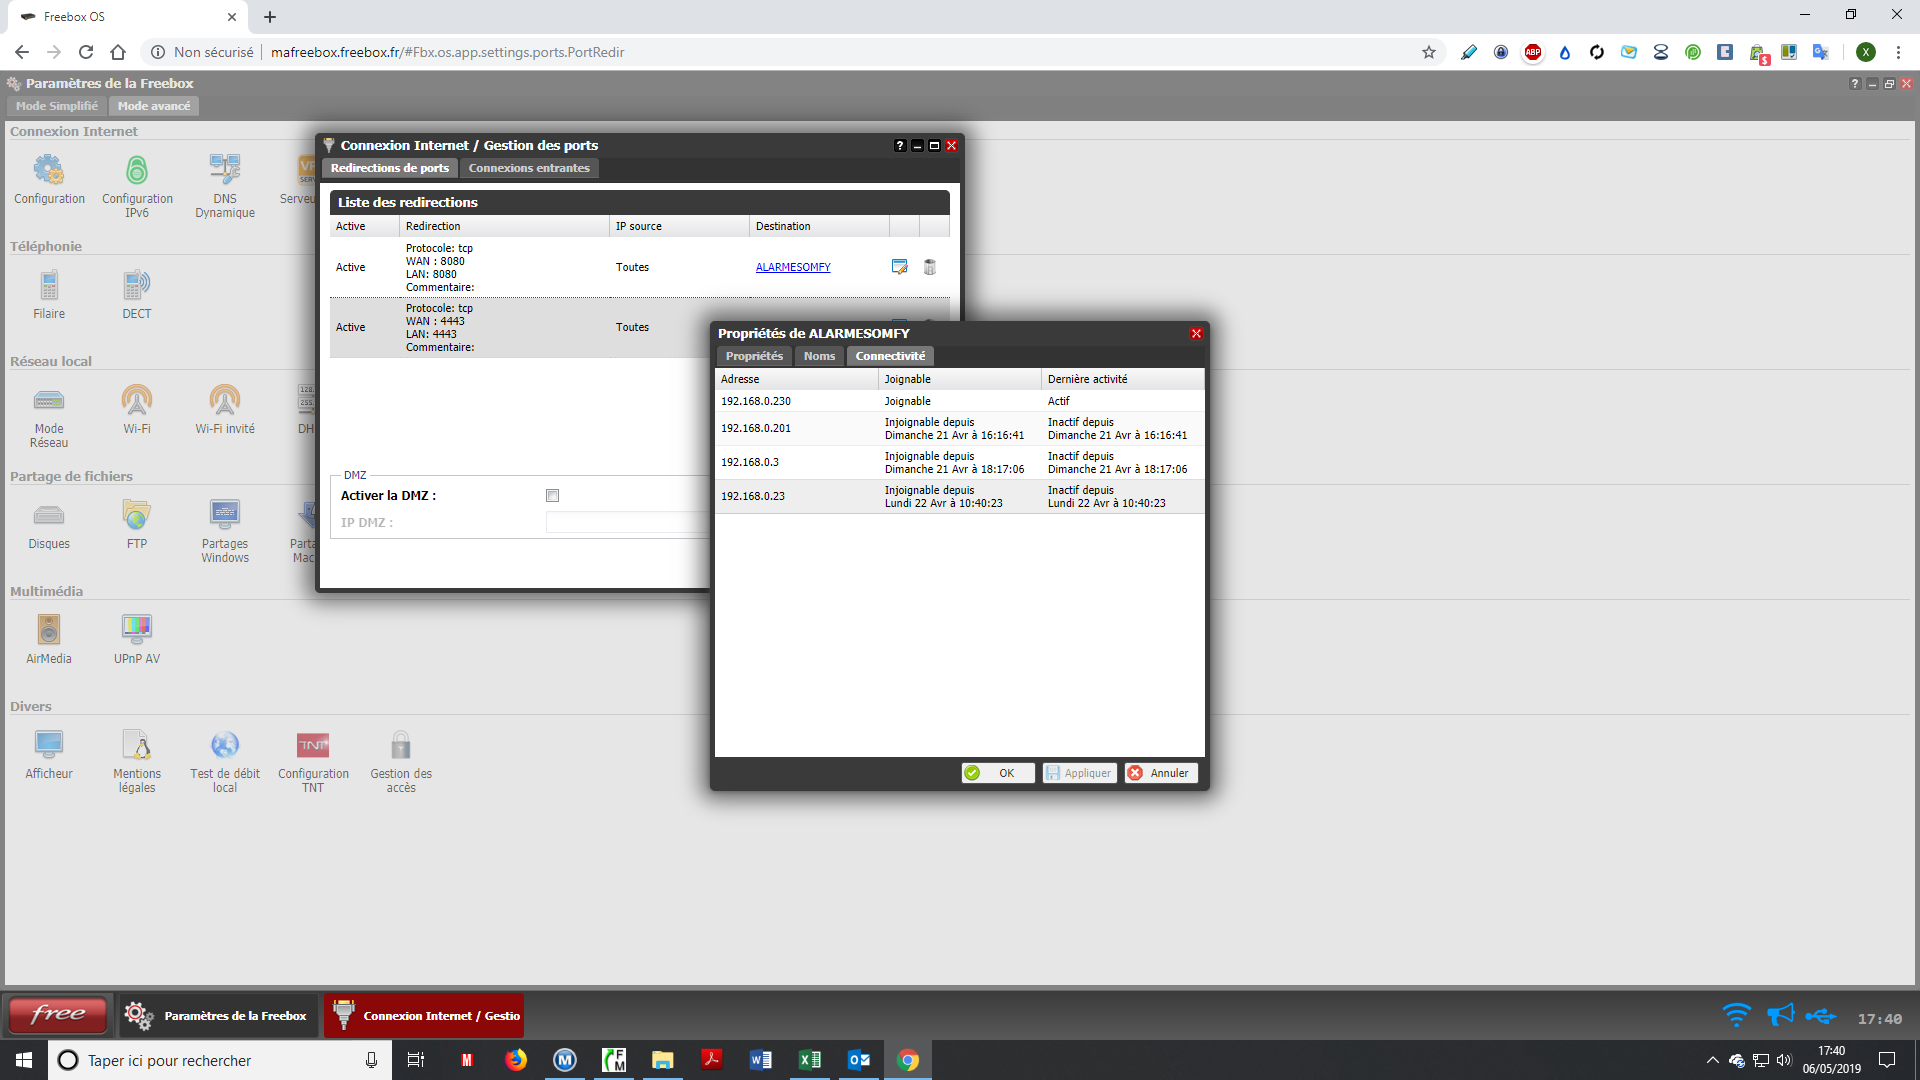This screenshot has width=1920, height=1080.
Task: Click the free start menu button
Action: [58, 1015]
